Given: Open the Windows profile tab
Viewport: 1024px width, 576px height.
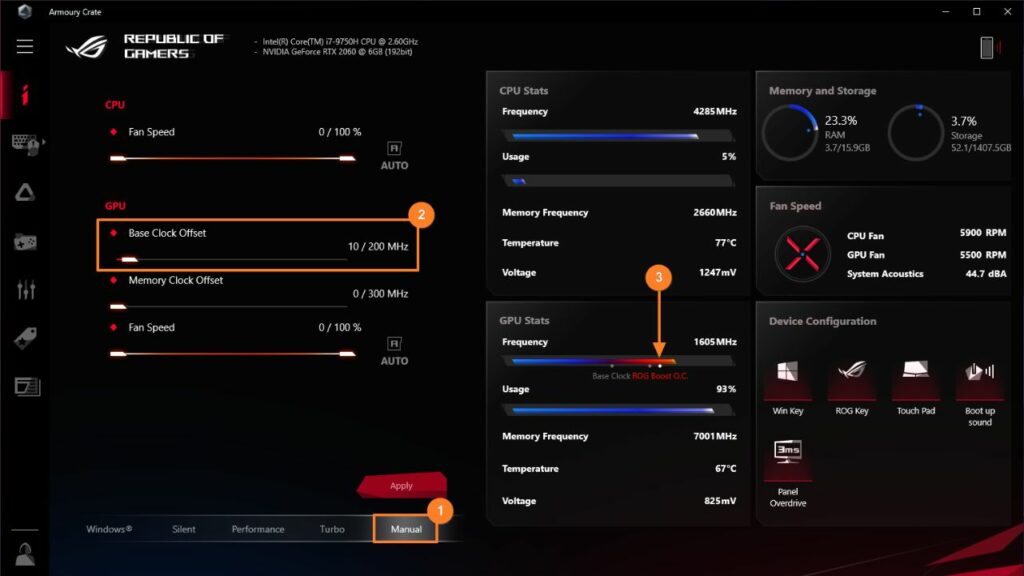Looking at the screenshot, I should pos(107,529).
